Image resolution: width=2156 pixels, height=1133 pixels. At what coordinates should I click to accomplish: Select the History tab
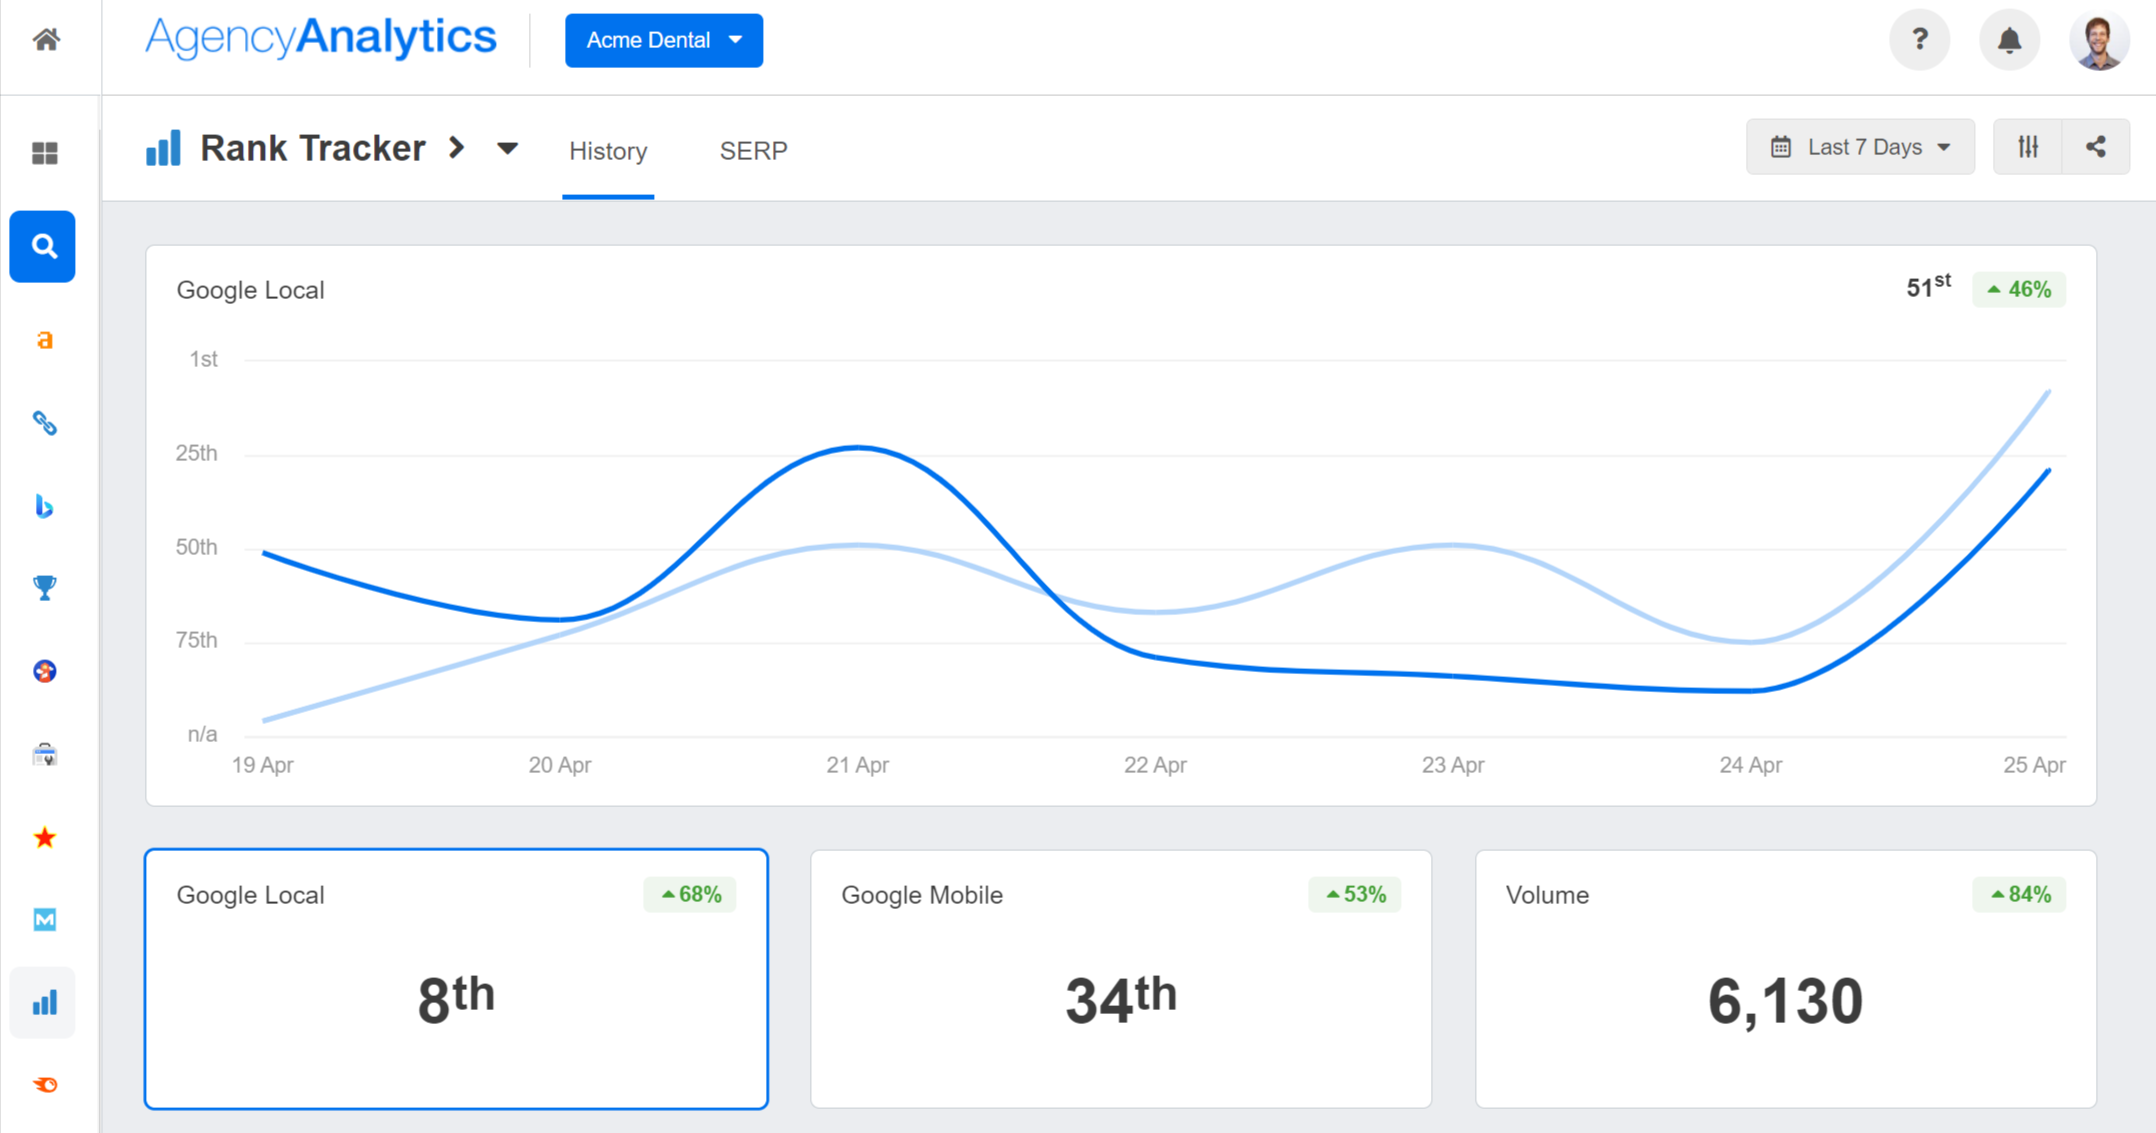tap(608, 151)
